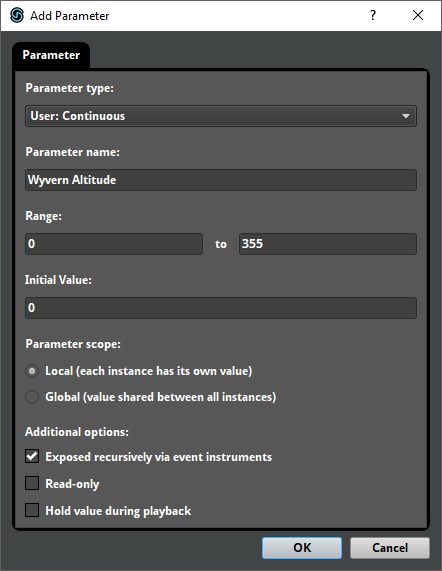Click the Read-only label text
This screenshot has width=442, height=571.
pos(72,484)
